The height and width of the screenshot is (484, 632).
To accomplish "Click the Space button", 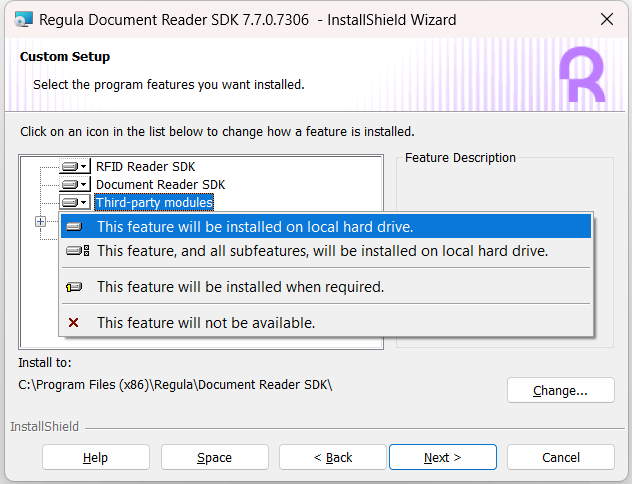I will pos(214,457).
